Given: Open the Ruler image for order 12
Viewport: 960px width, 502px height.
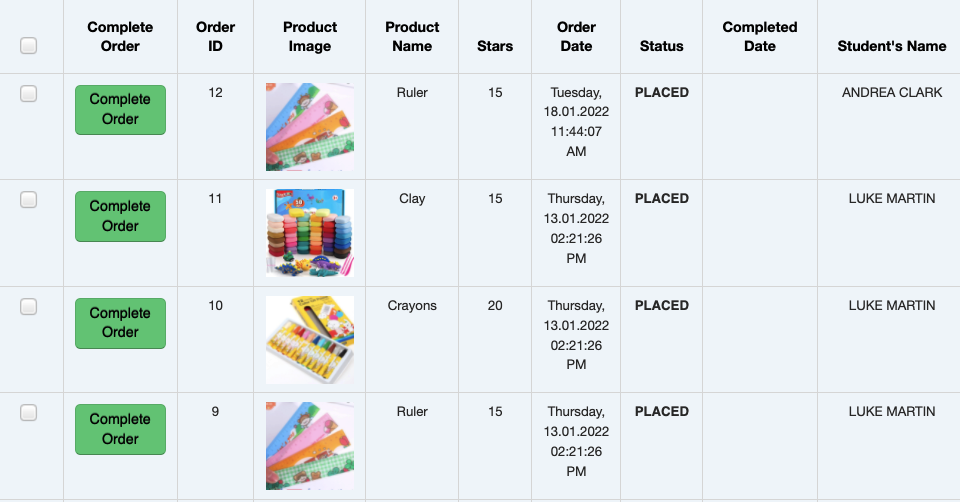Looking at the screenshot, I should tap(310, 127).
